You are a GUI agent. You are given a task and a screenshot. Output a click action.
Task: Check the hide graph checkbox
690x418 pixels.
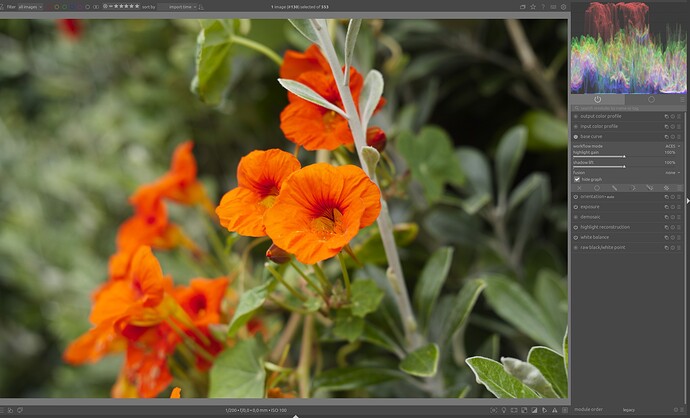576,179
